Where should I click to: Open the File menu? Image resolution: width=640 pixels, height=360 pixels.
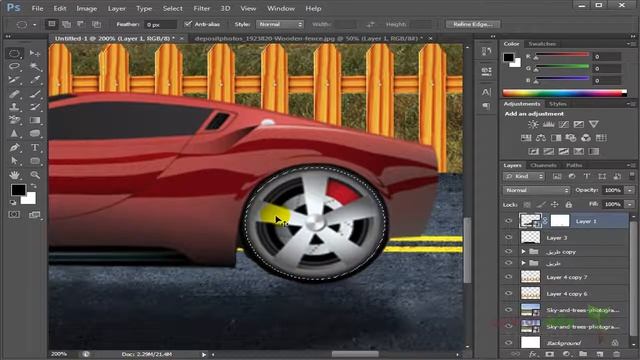[37, 8]
